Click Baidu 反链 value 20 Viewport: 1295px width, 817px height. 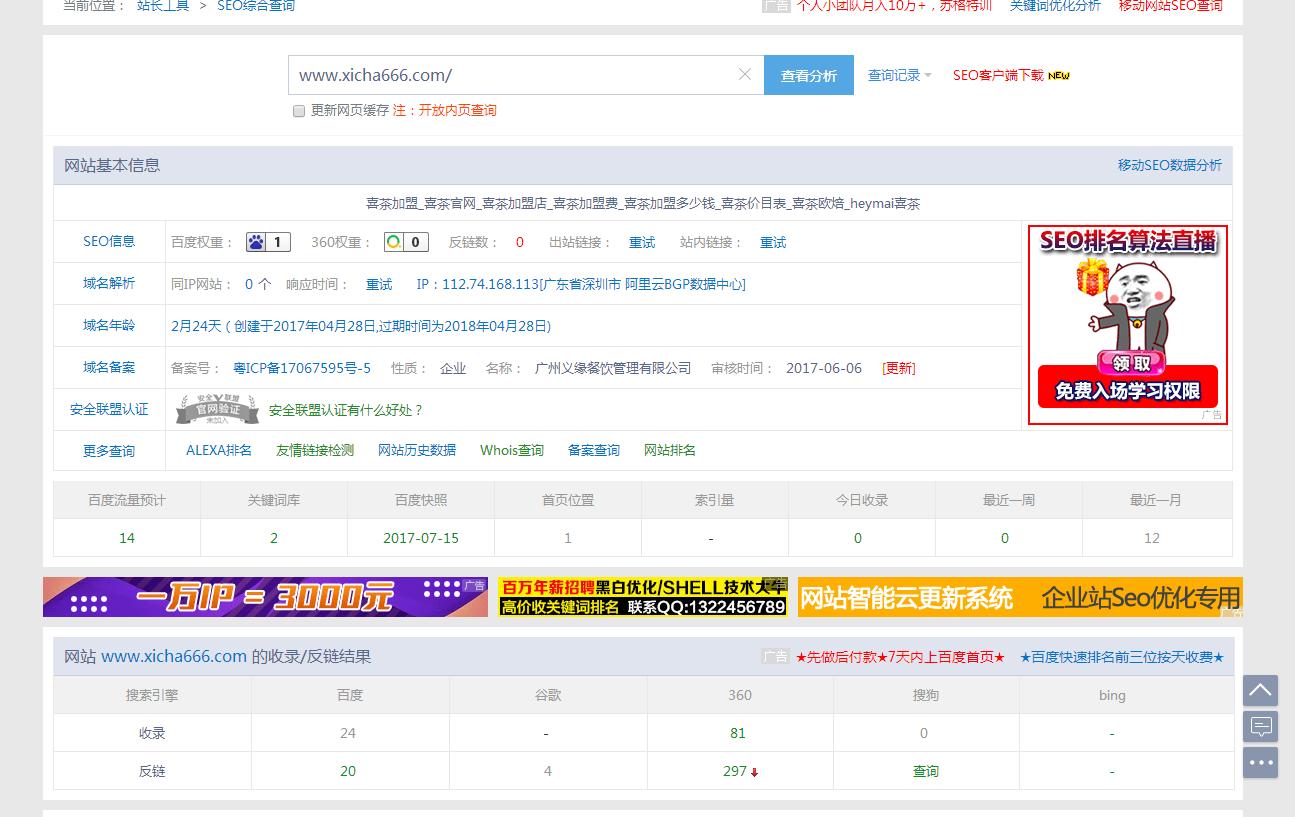tap(348, 771)
